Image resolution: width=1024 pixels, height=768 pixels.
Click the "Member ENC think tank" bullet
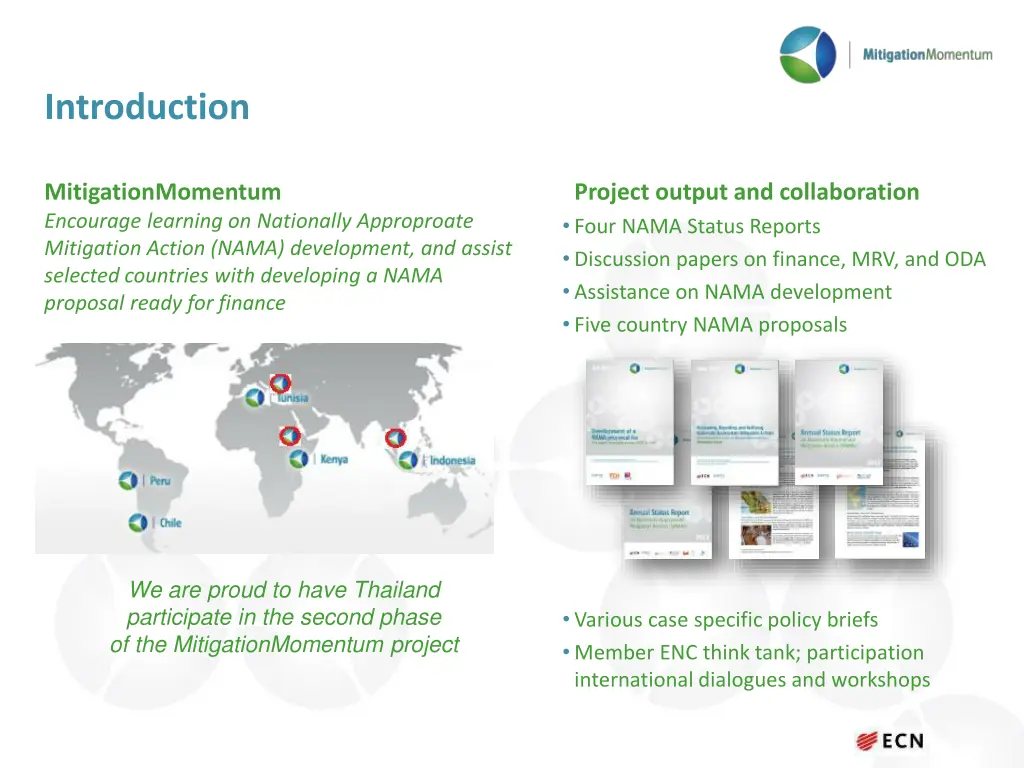click(x=746, y=665)
